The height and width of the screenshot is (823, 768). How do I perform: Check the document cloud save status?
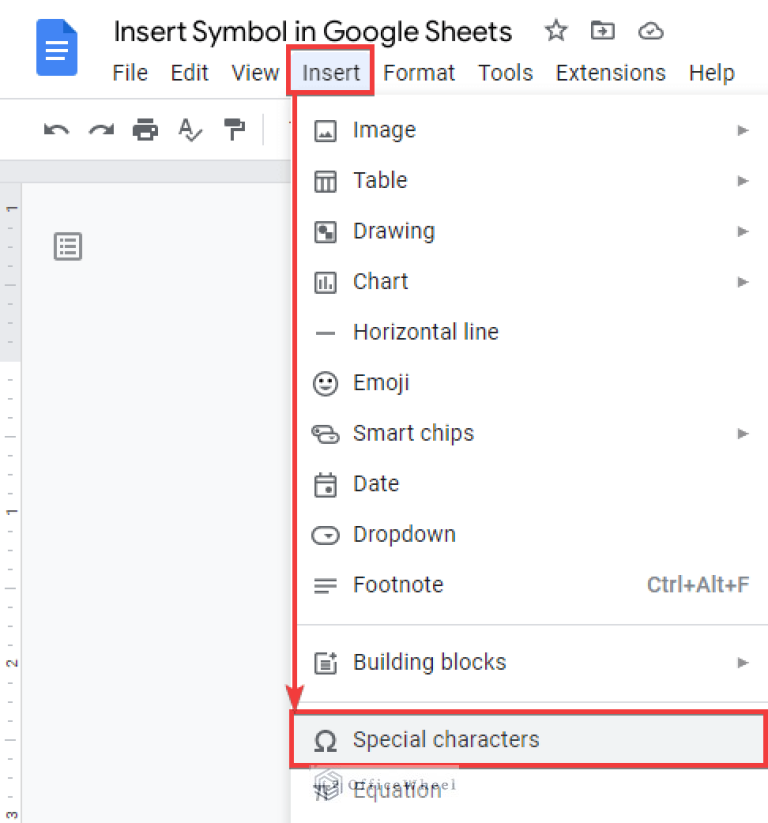click(x=651, y=32)
